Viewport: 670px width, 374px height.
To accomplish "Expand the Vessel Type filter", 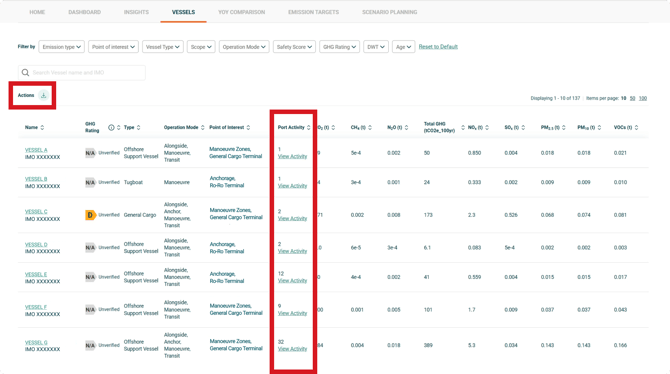I will [163, 47].
